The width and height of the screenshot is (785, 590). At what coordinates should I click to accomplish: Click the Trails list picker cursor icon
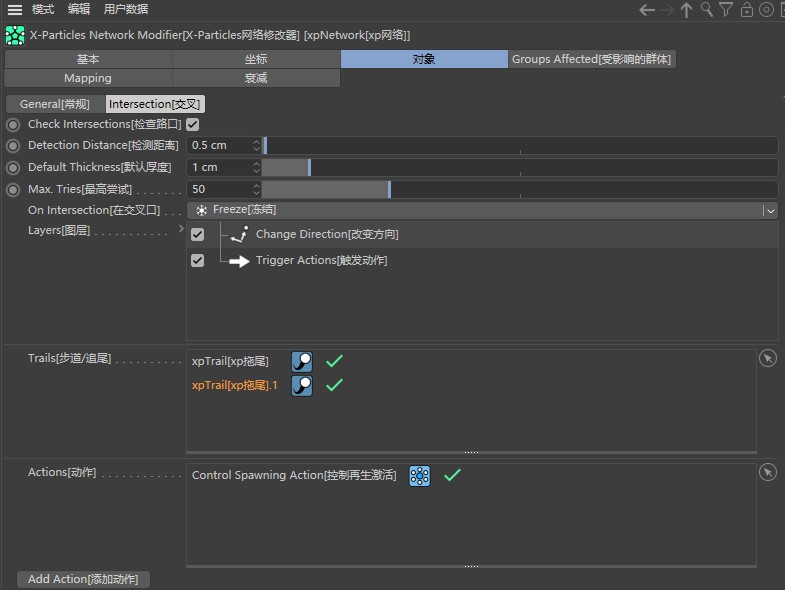767,359
